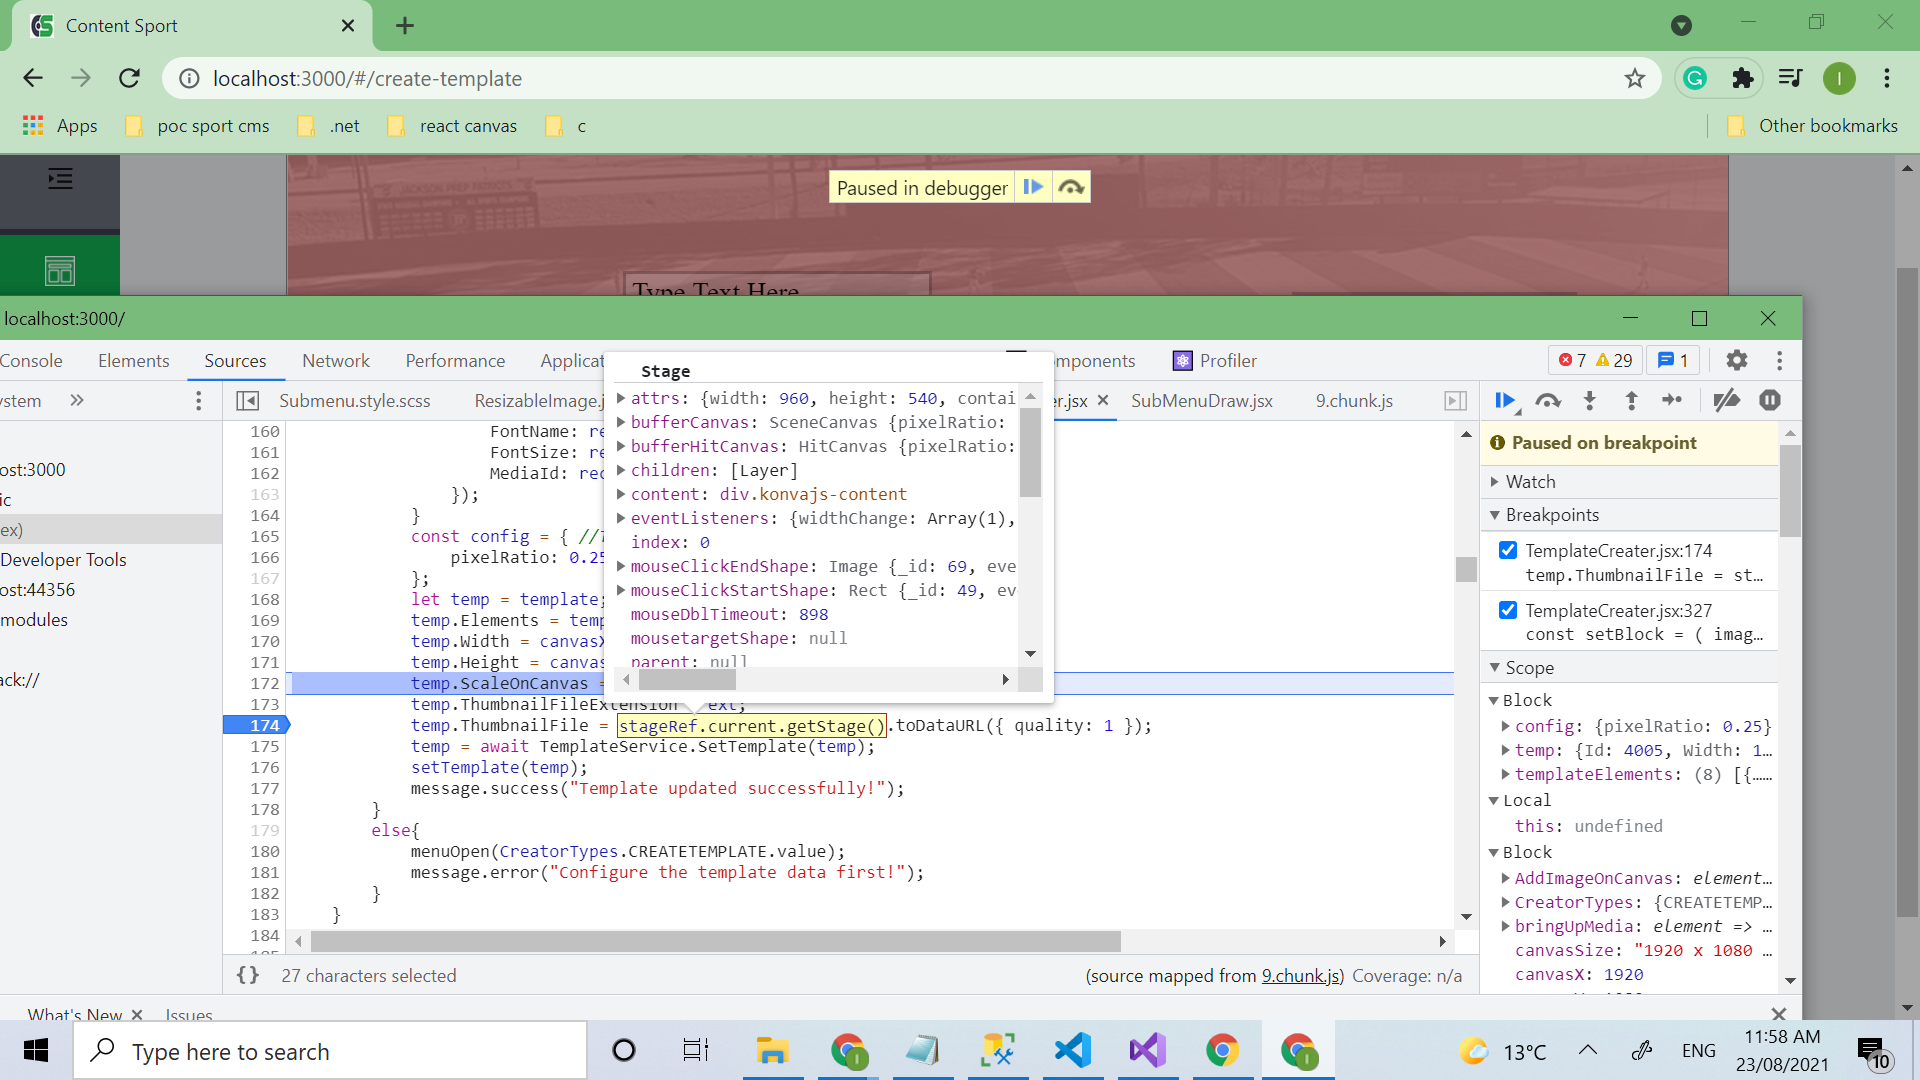Expand the Watch section

(1530, 481)
